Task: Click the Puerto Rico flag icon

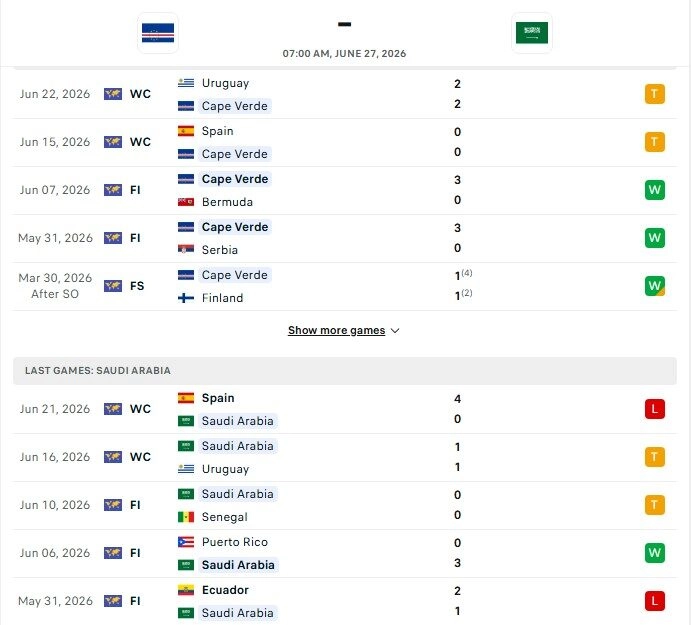Action: 186,542
